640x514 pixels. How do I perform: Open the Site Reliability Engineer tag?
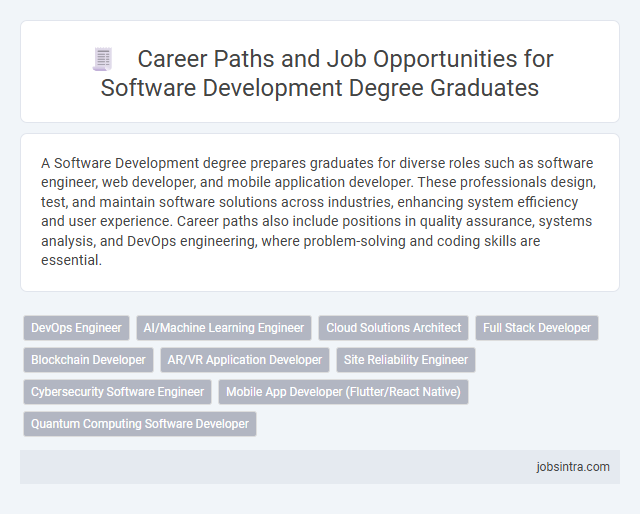[x=406, y=360]
